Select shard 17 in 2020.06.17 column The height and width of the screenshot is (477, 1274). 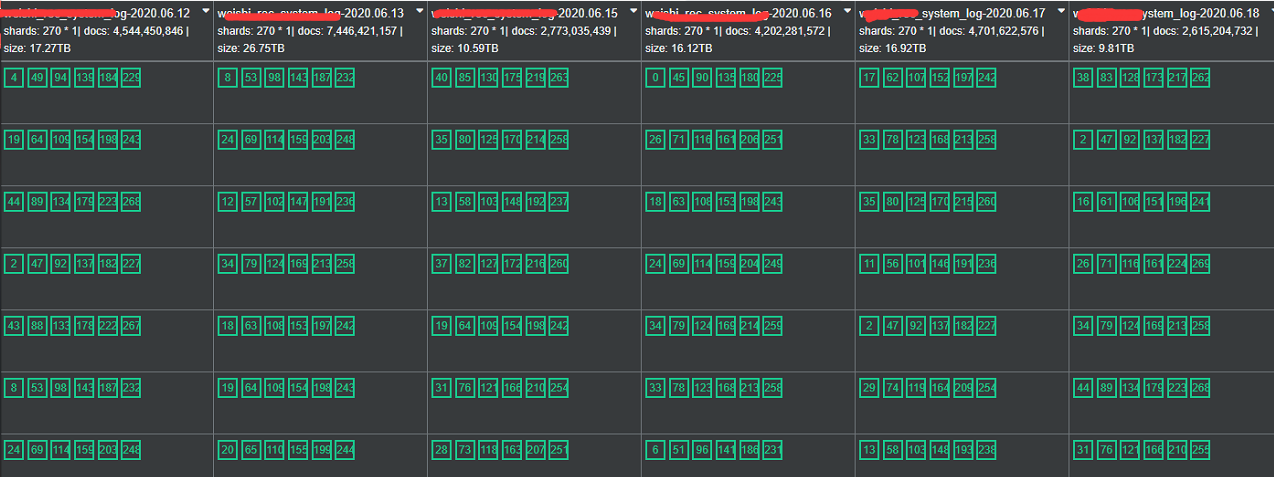pyautogui.click(x=870, y=78)
